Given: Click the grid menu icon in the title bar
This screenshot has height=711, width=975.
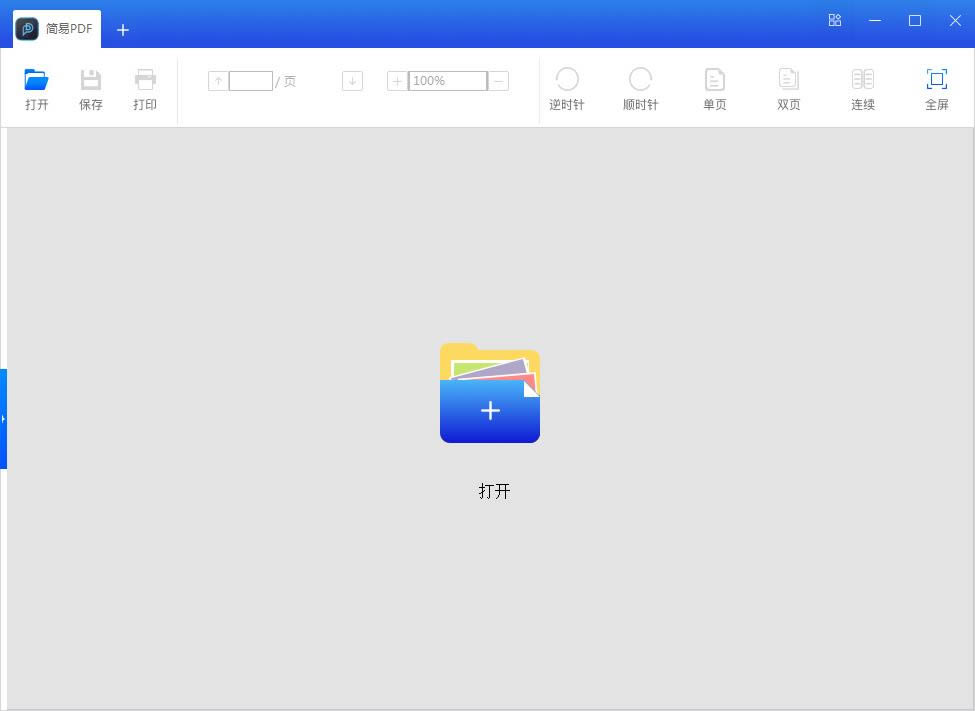Looking at the screenshot, I should click(834, 20).
